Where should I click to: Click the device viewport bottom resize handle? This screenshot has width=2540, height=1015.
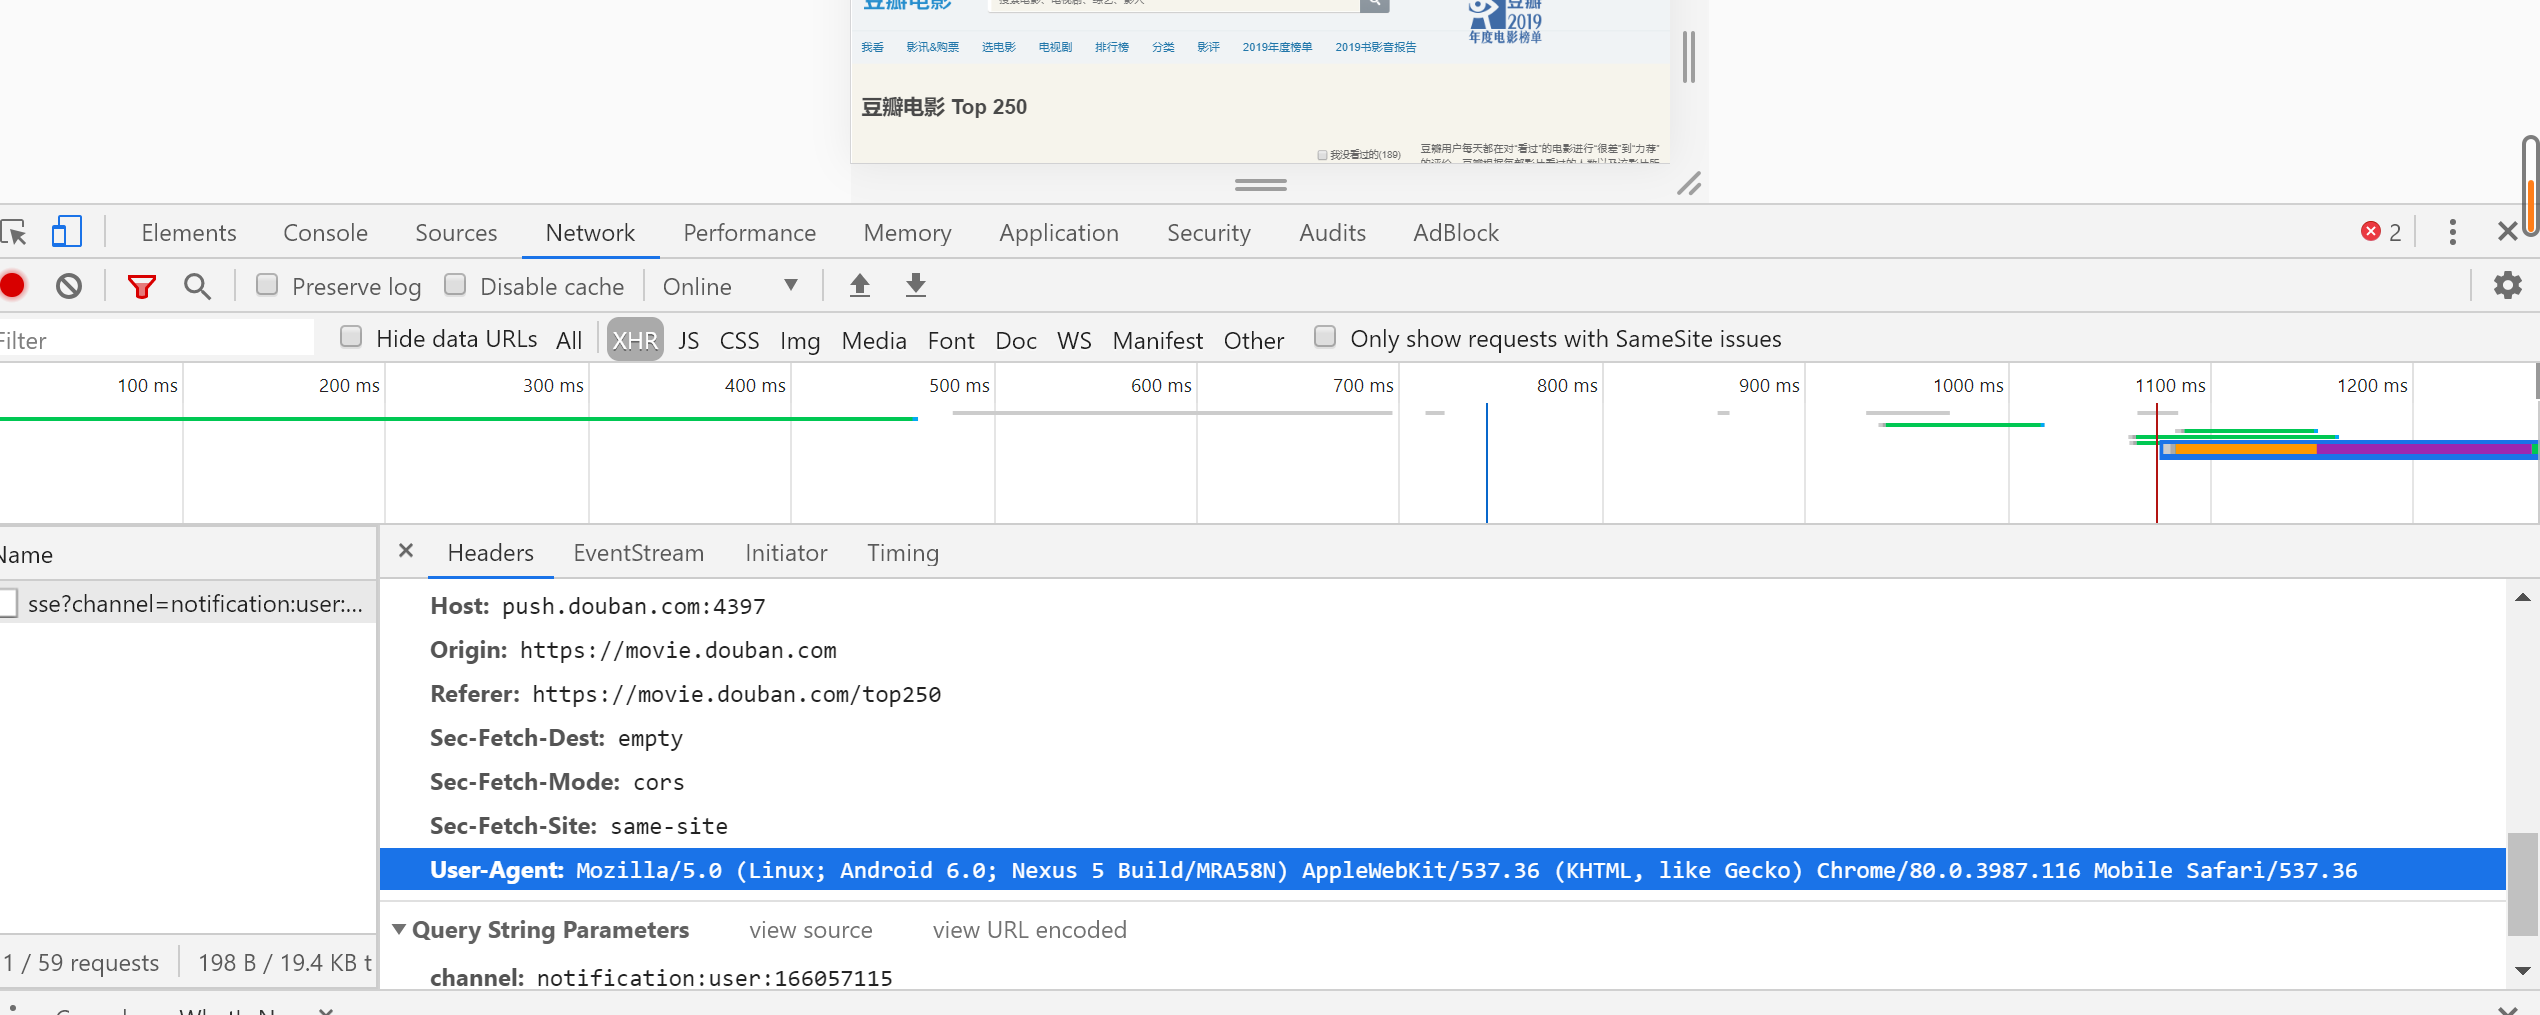1260,185
